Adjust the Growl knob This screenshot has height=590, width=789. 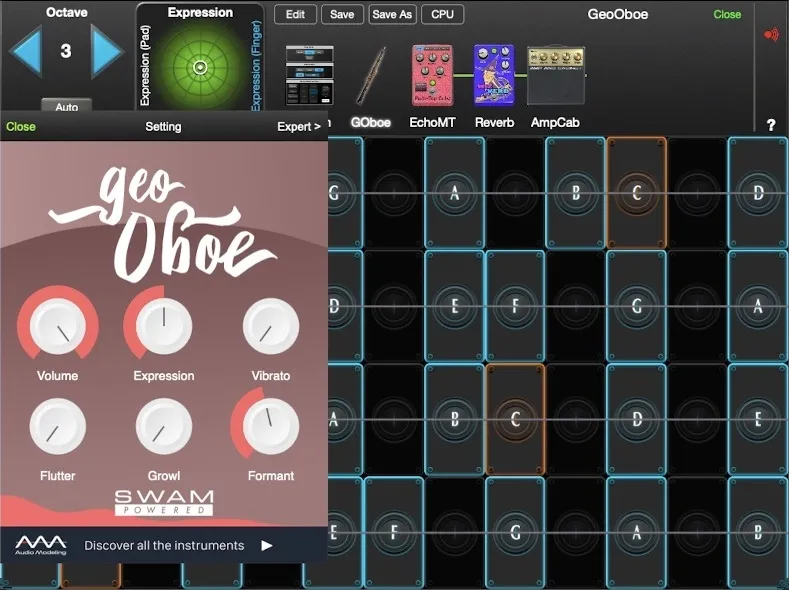(164, 426)
